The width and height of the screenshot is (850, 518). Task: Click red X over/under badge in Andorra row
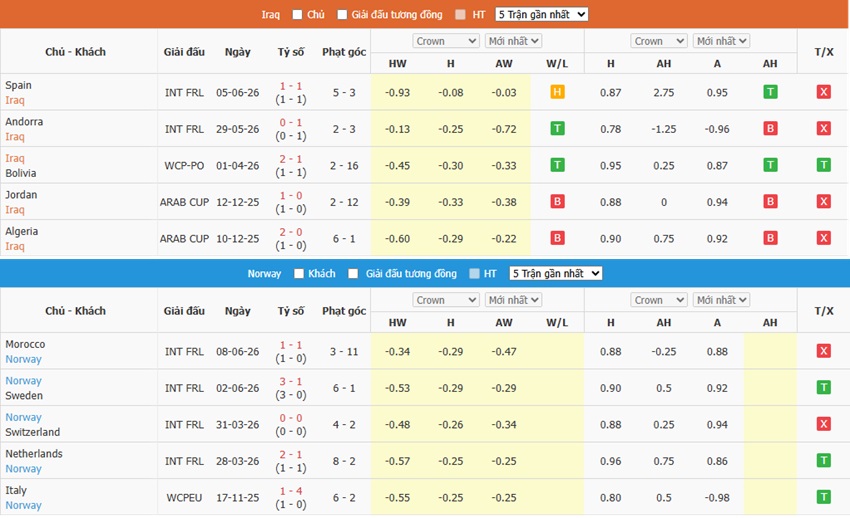coord(823,128)
